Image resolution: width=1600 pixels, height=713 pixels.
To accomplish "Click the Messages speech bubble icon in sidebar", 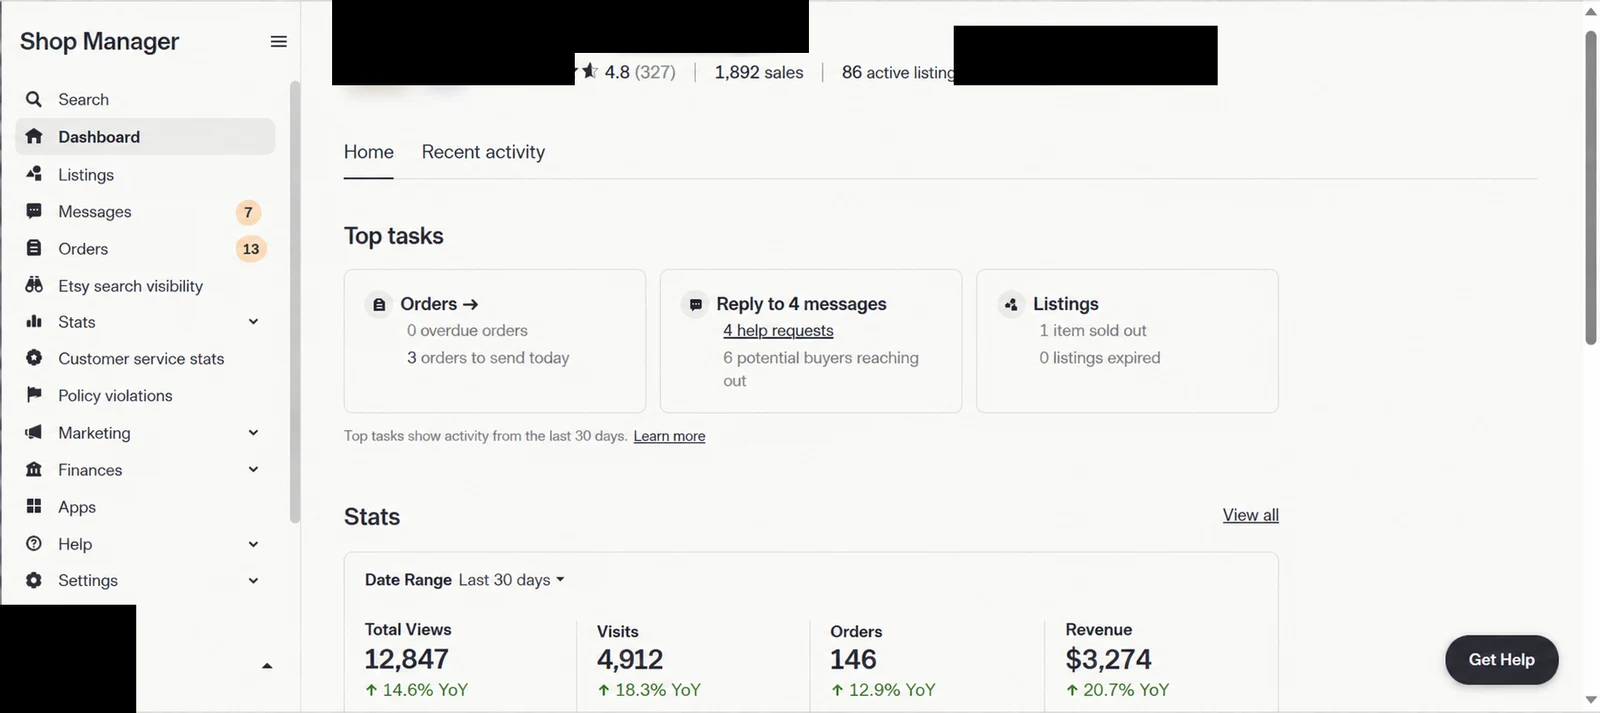I will tap(34, 211).
